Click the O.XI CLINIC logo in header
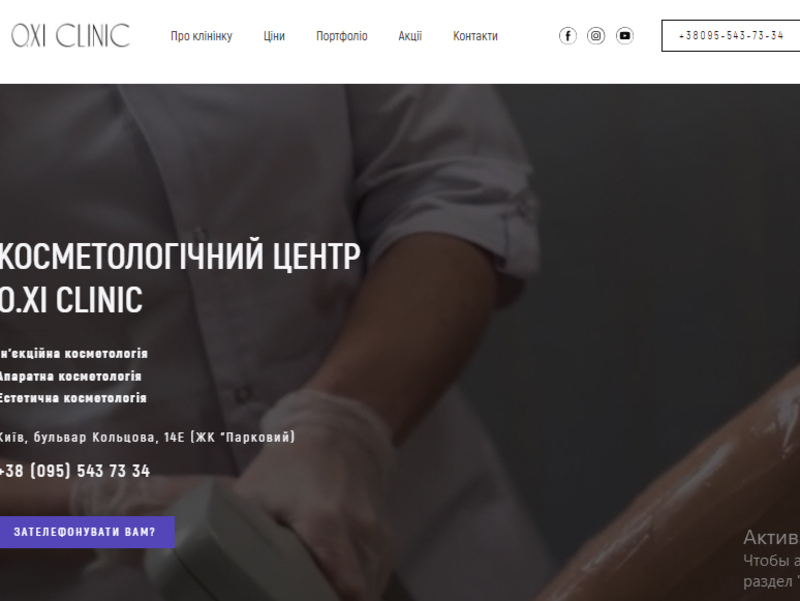Screen dimensions: 800x601 pyautogui.click(x=70, y=35)
